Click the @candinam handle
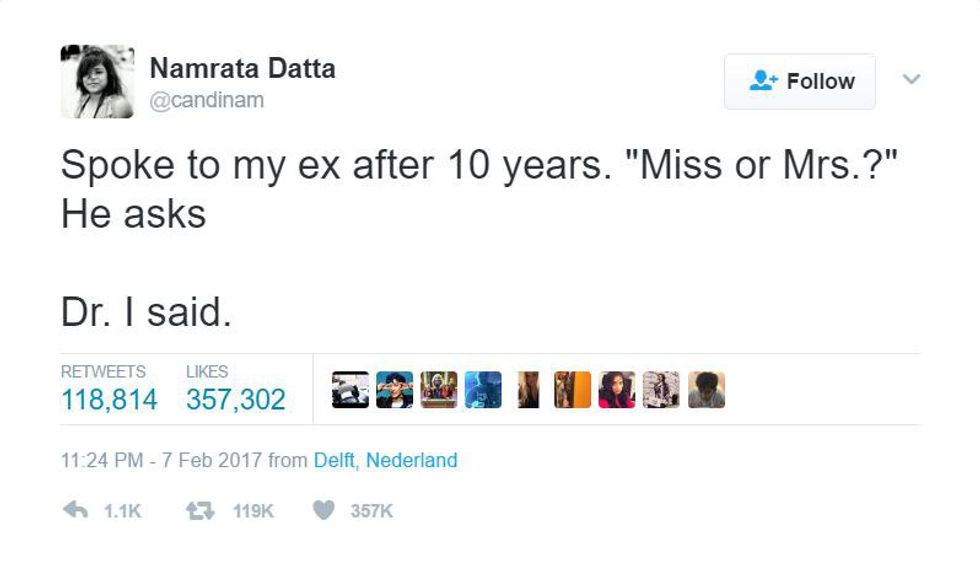Screen dimensions: 980x569 [207, 100]
